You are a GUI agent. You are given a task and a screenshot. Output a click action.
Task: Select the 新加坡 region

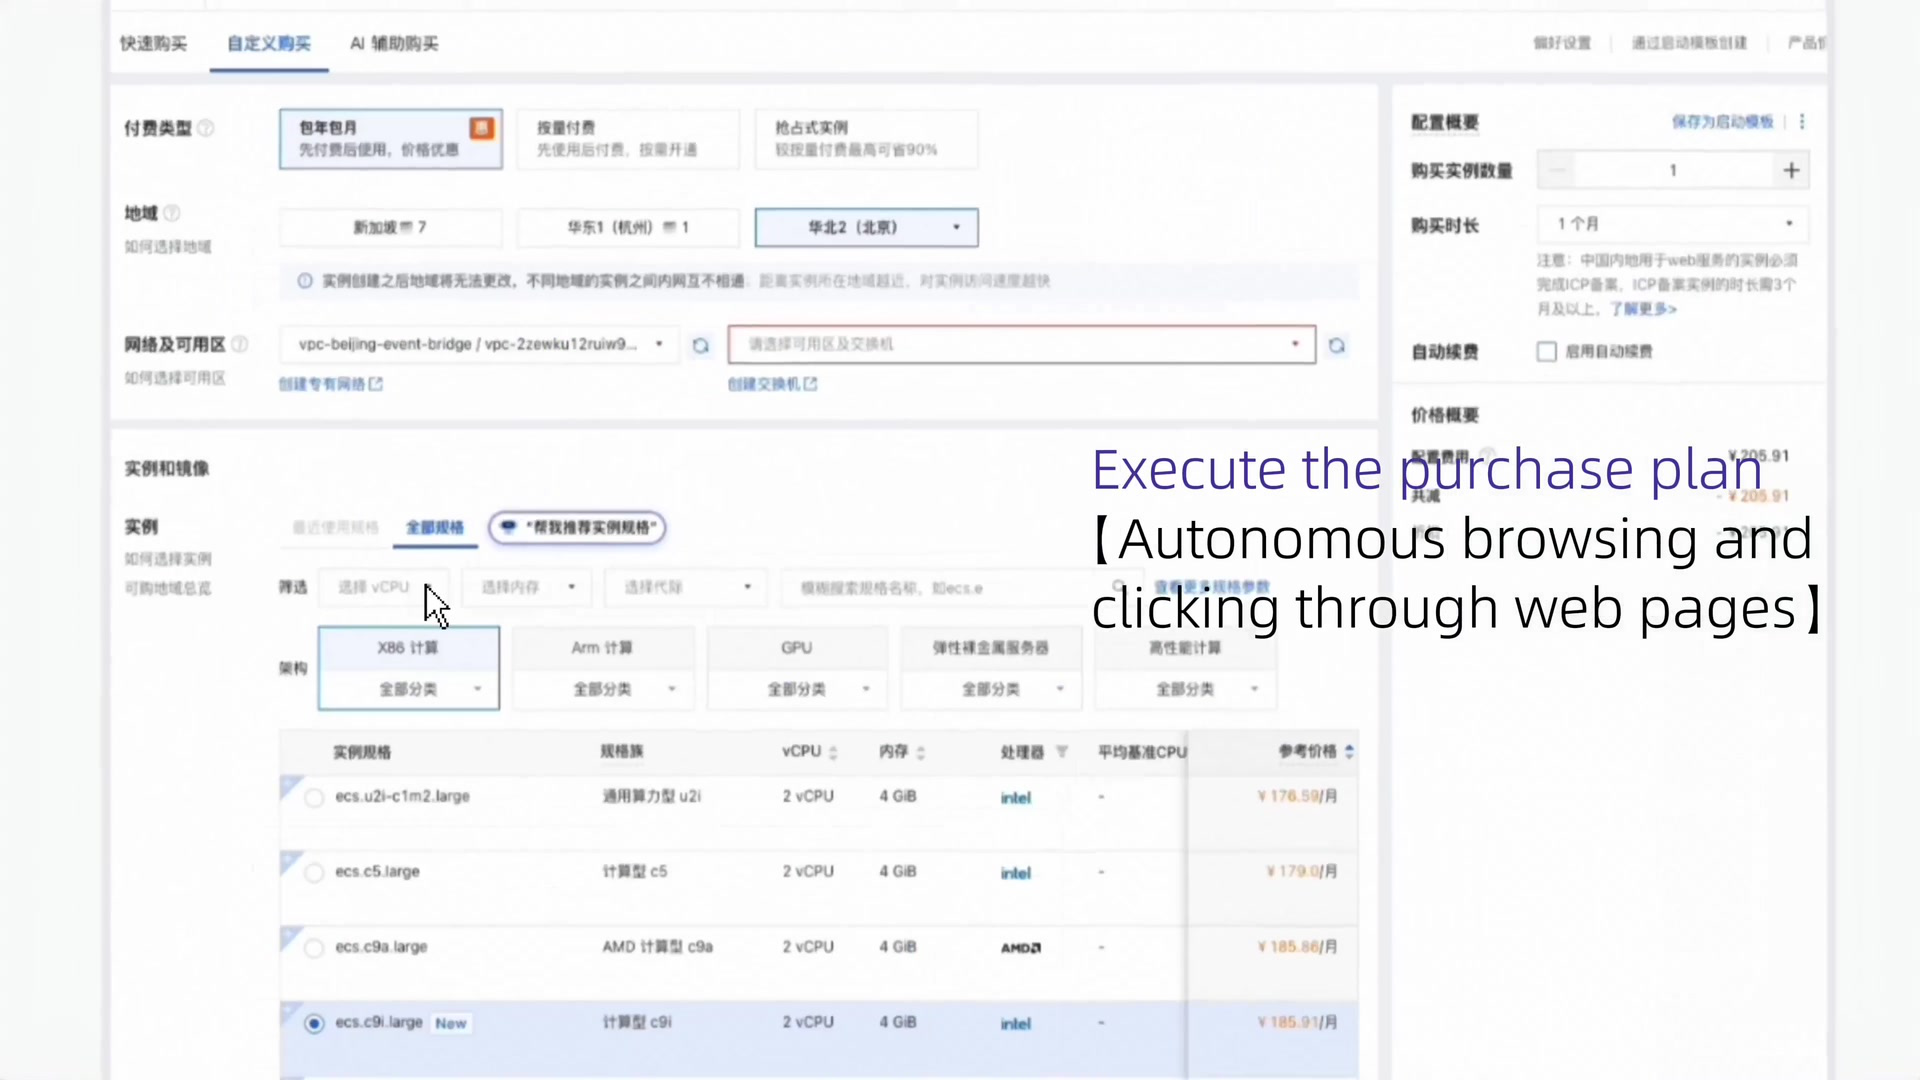[390, 228]
